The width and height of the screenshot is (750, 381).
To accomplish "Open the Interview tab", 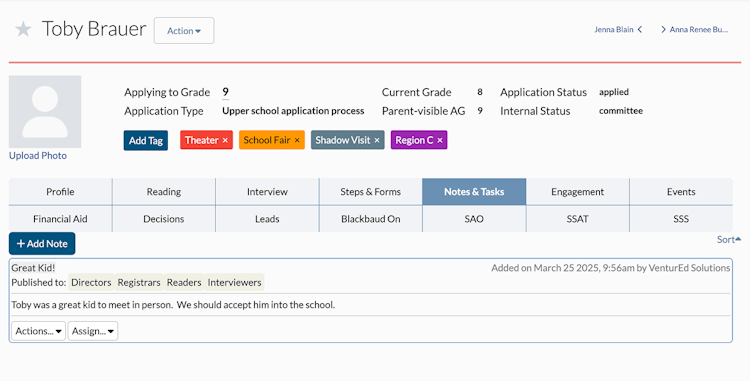I will click(x=267, y=192).
